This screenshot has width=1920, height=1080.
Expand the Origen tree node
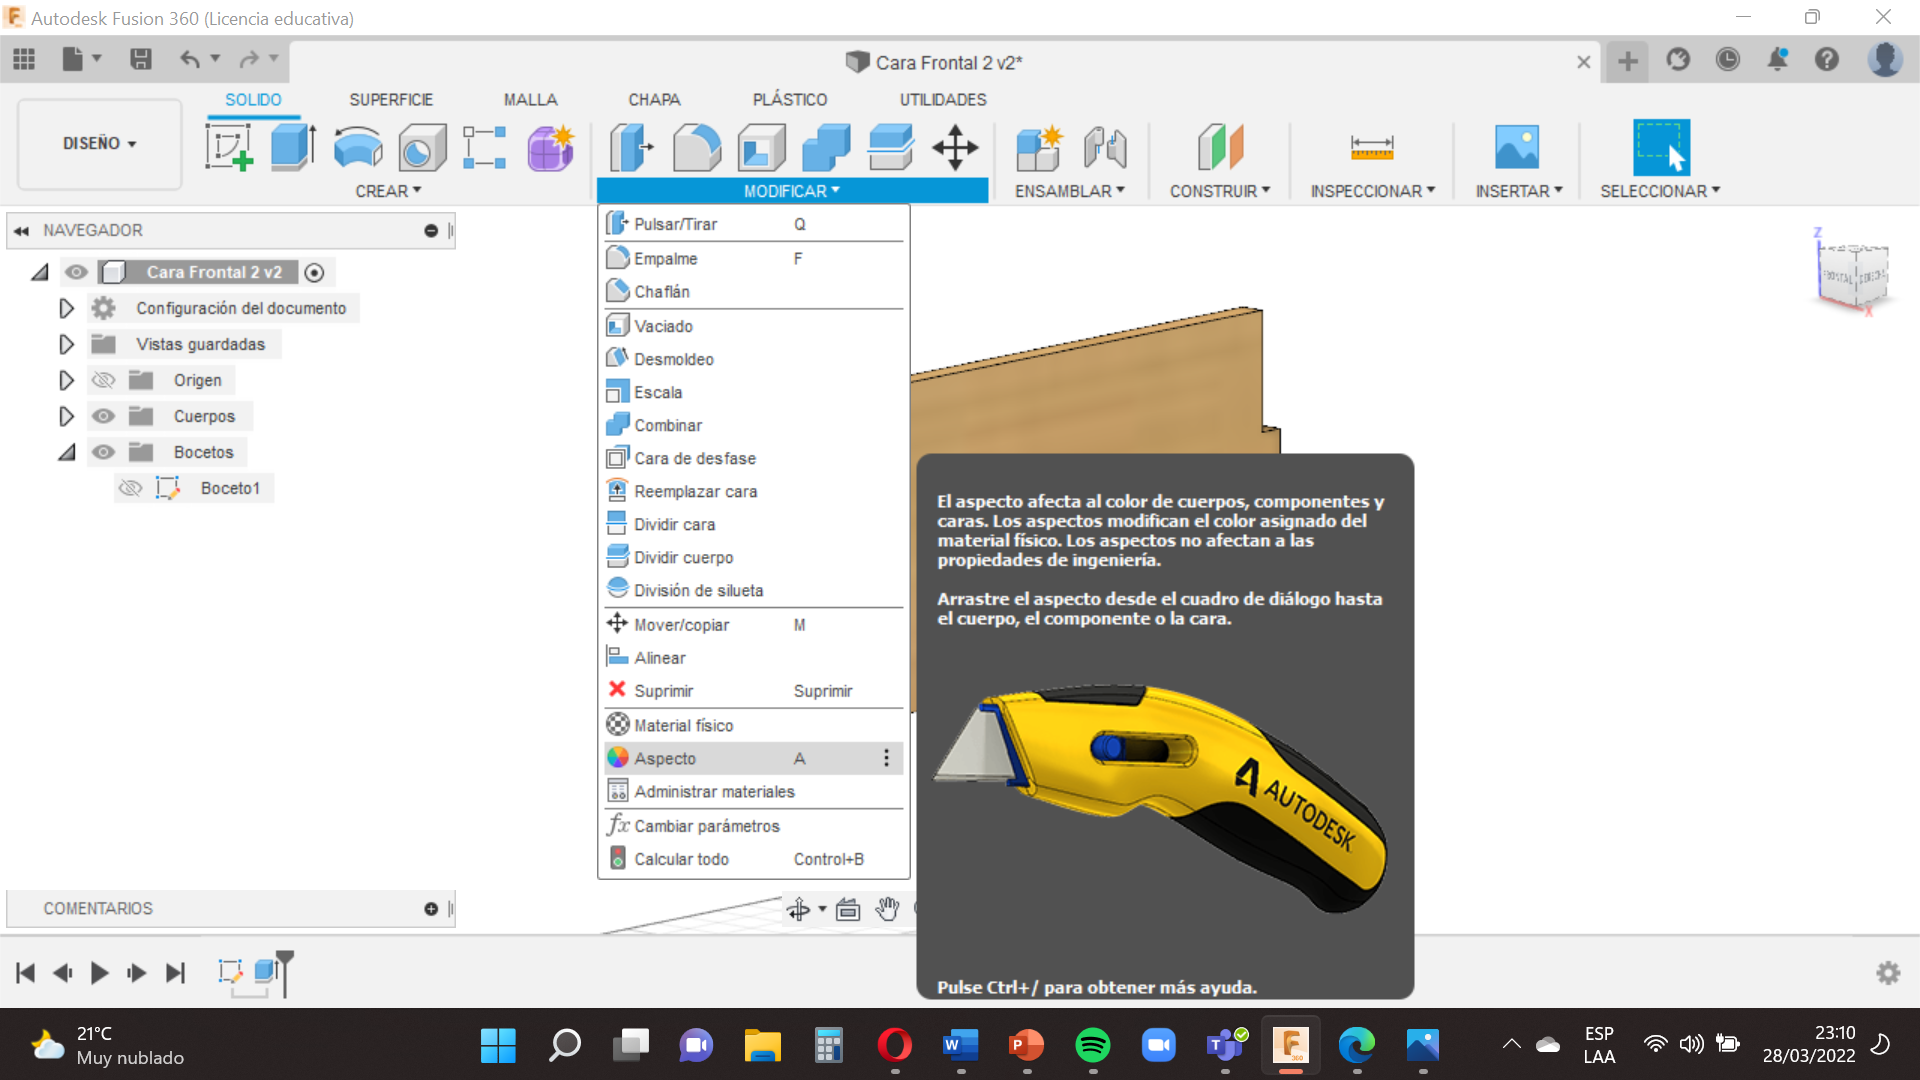(66, 380)
